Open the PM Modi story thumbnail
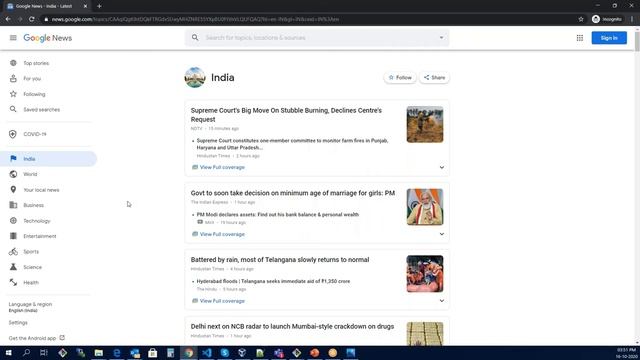 tap(424, 207)
